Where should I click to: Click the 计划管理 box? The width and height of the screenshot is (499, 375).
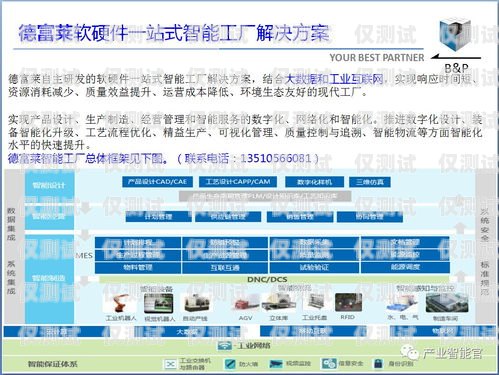pos(158,217)
